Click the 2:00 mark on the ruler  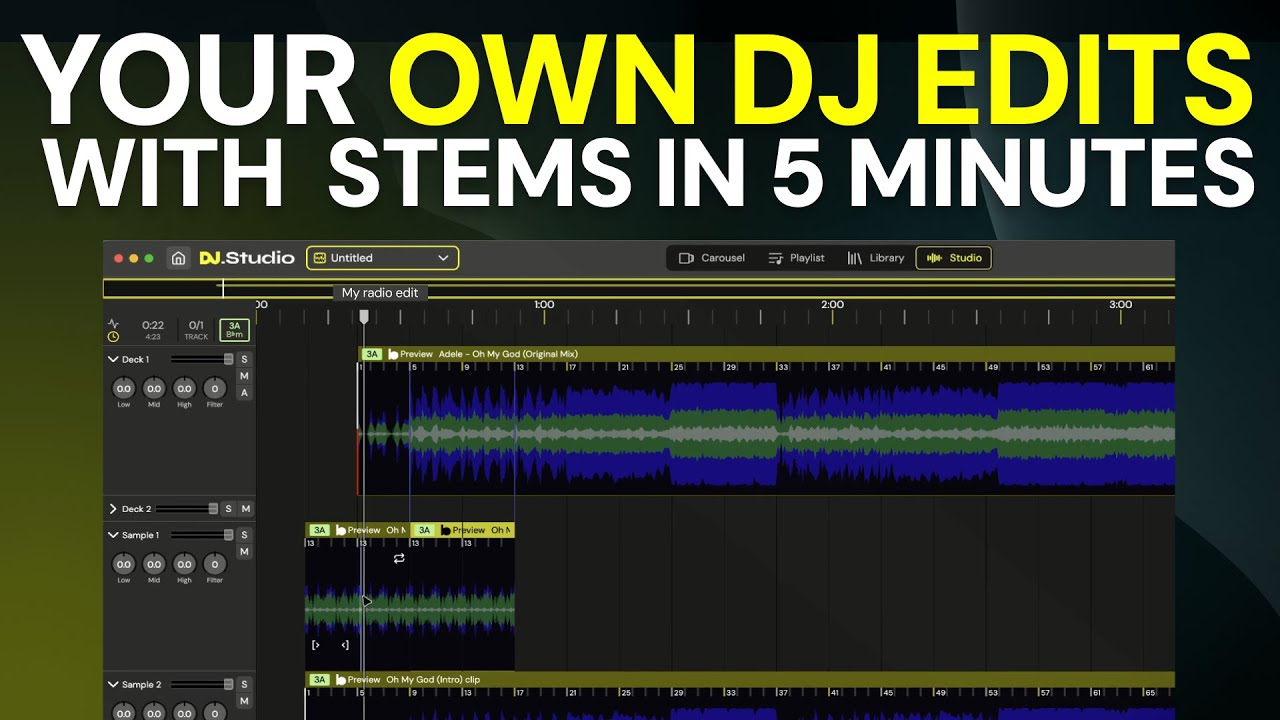coord(832,304)
